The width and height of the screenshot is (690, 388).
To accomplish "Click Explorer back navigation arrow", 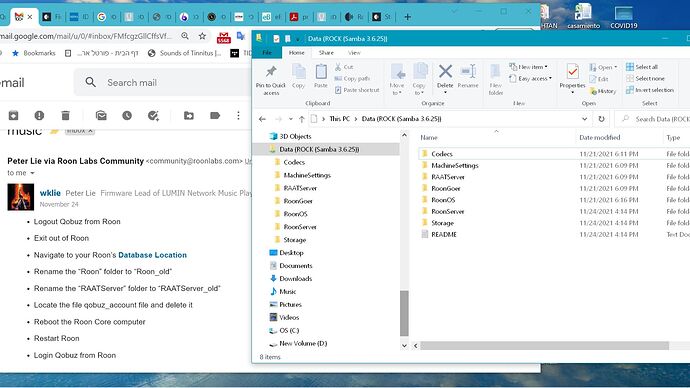I will point(262,119).
